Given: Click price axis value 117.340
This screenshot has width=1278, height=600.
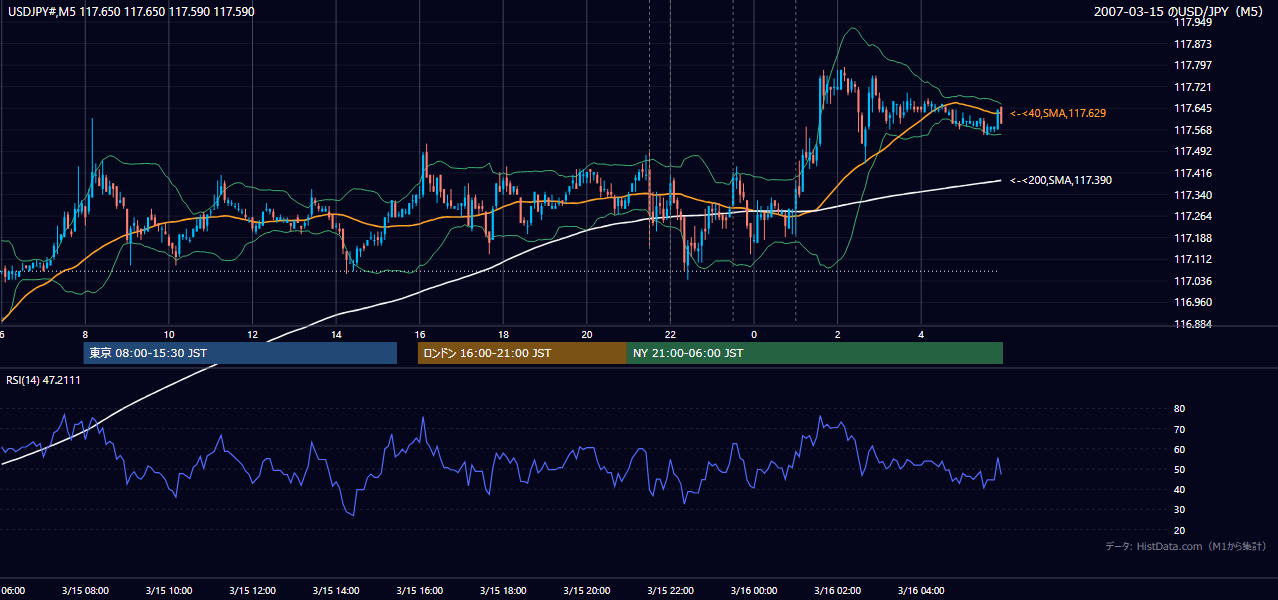Looking at the screenshot, I should click(x=1193, y=195).
